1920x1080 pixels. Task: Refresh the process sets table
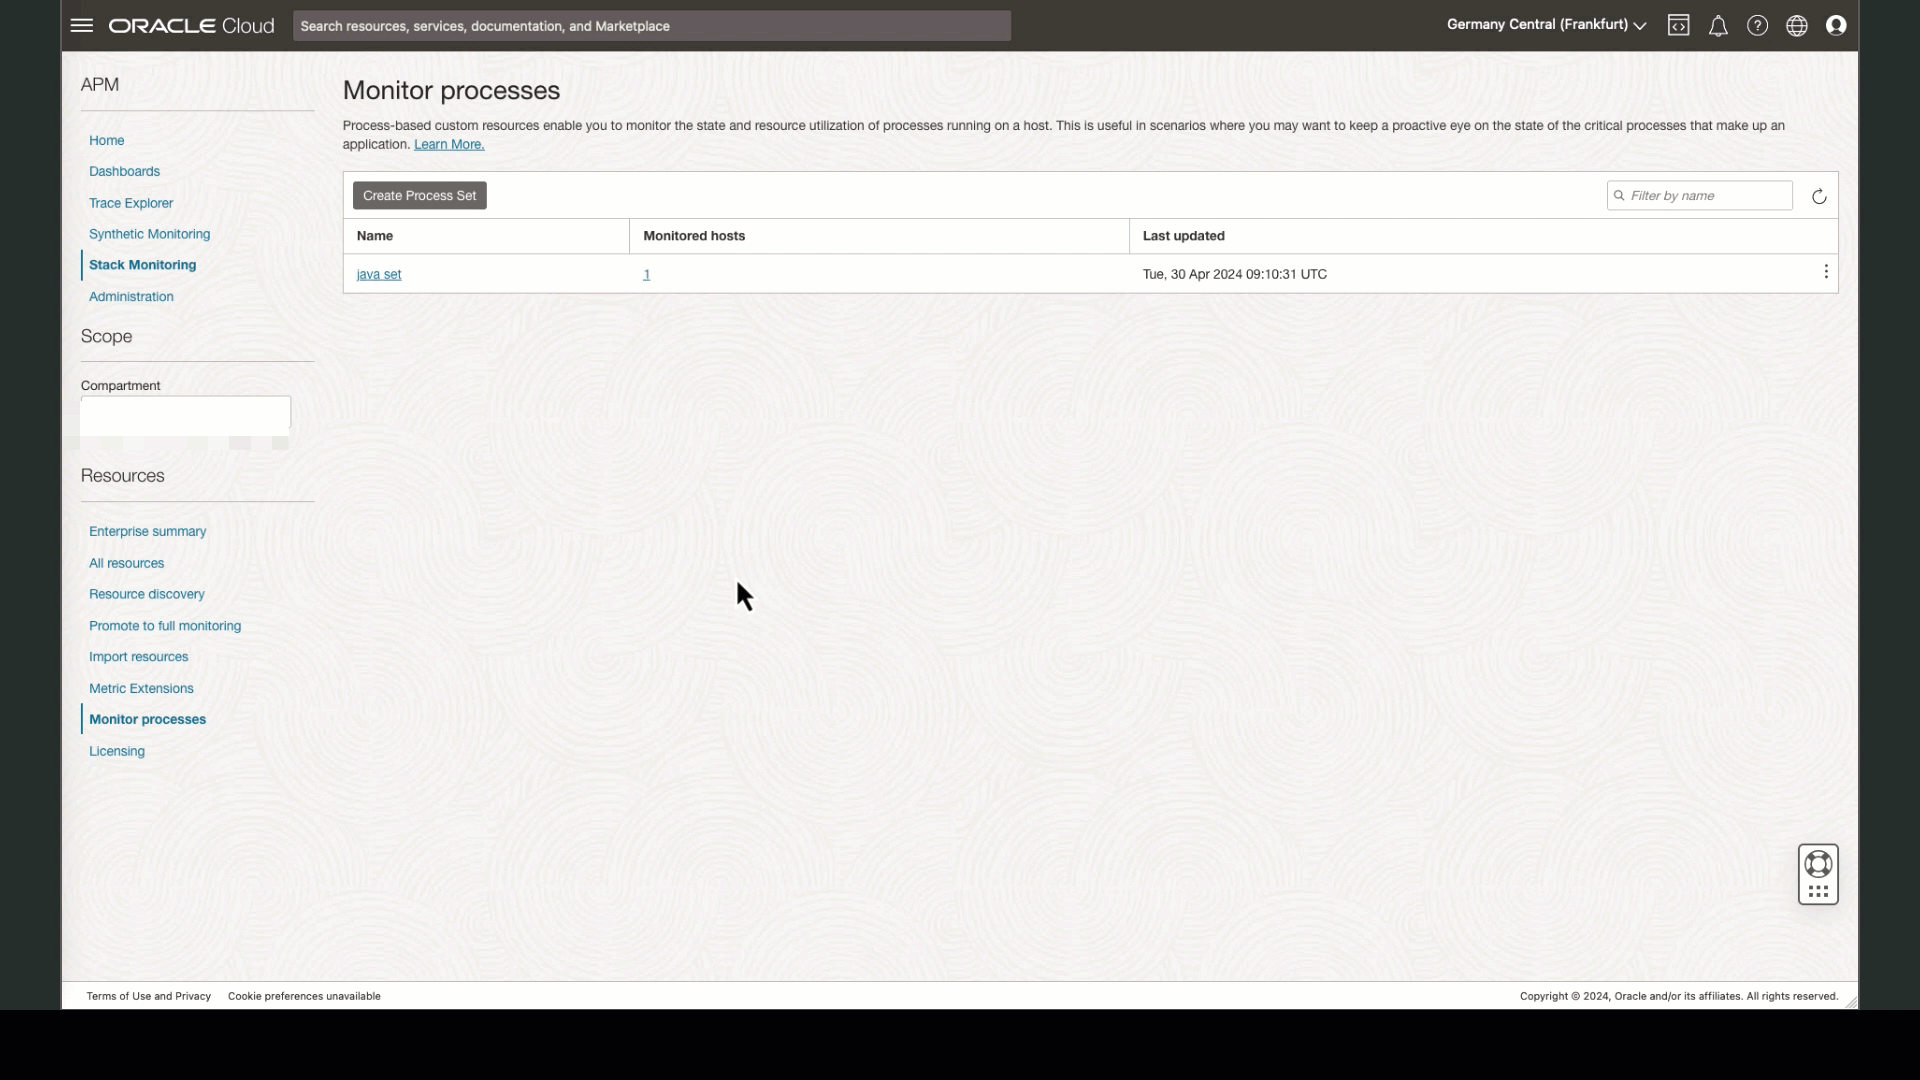(1819, 196)
